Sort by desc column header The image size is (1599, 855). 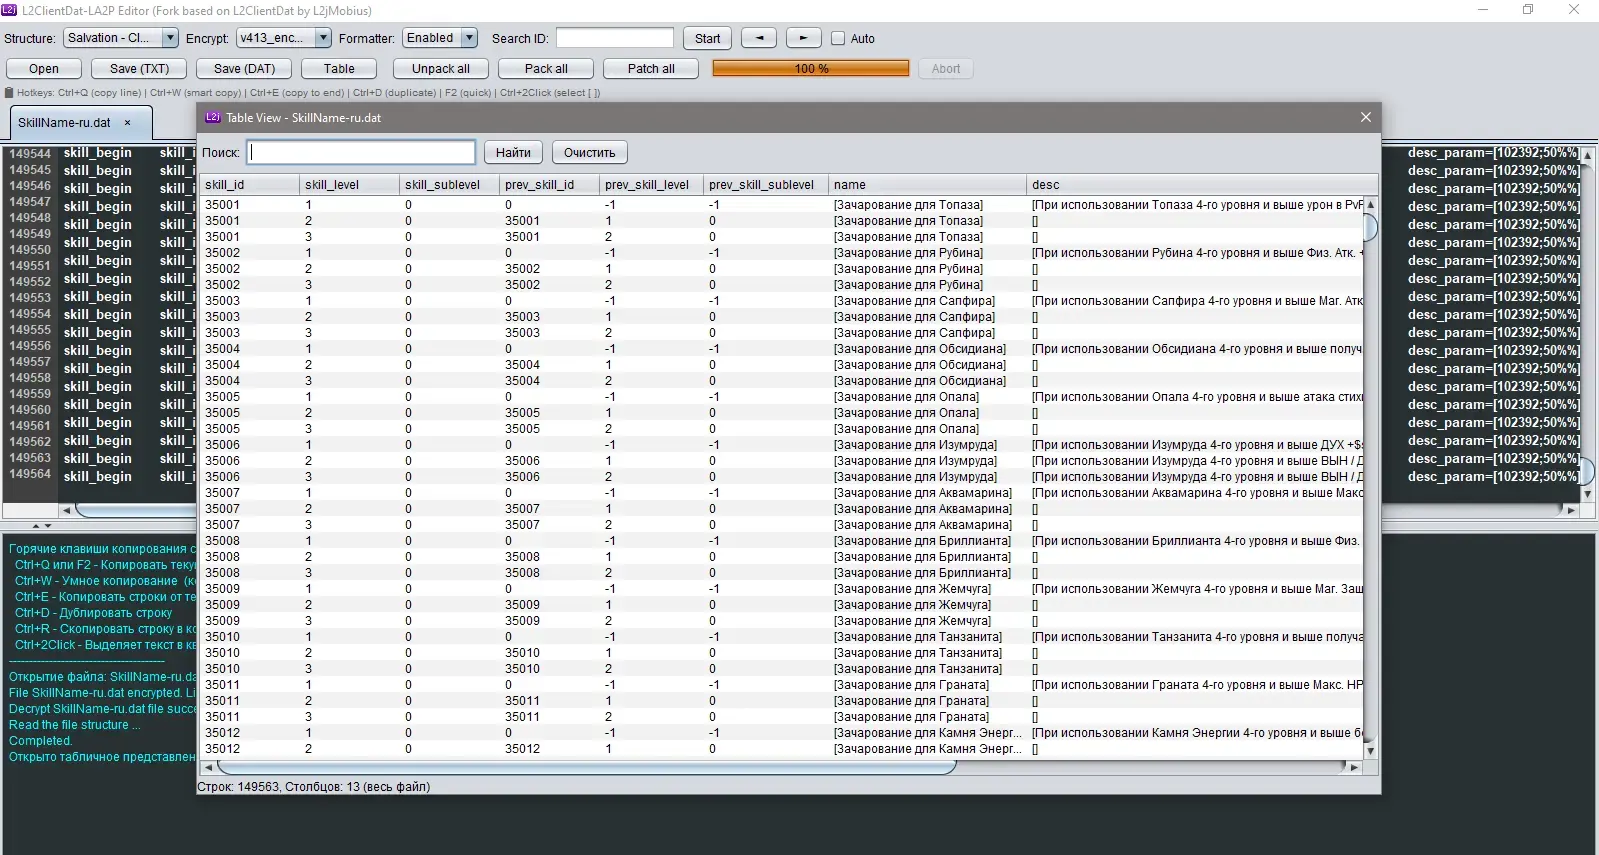coord(1201,184)
